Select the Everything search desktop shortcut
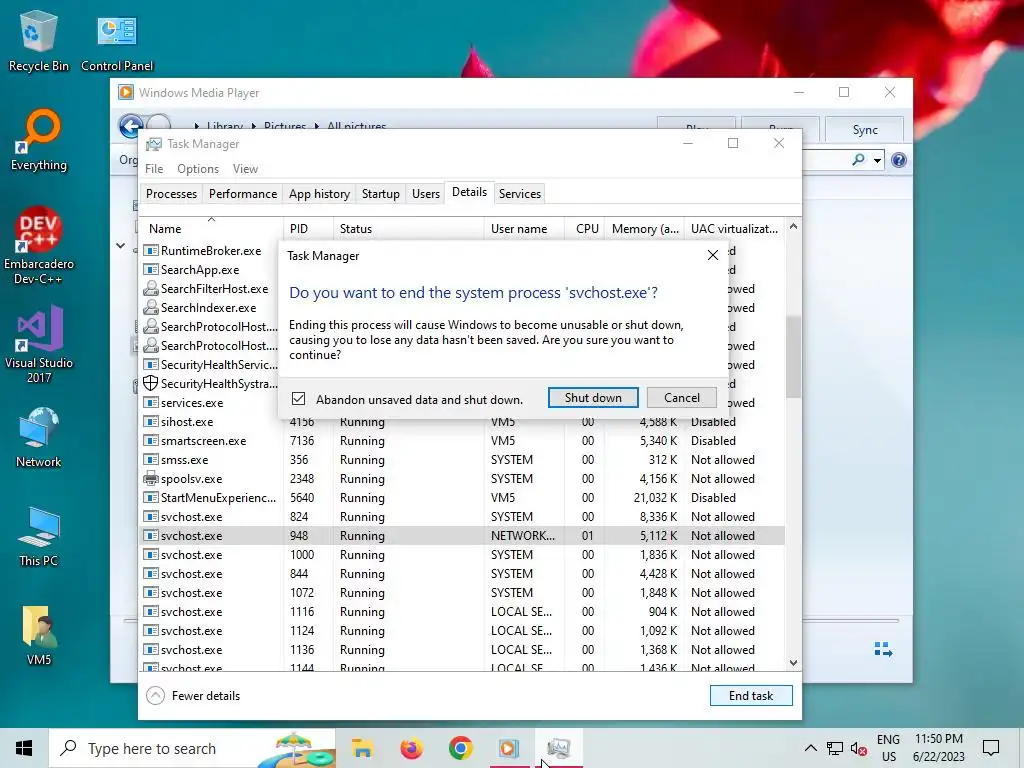This screenshot has height=768, width=1024. click(x=39, y=140)
